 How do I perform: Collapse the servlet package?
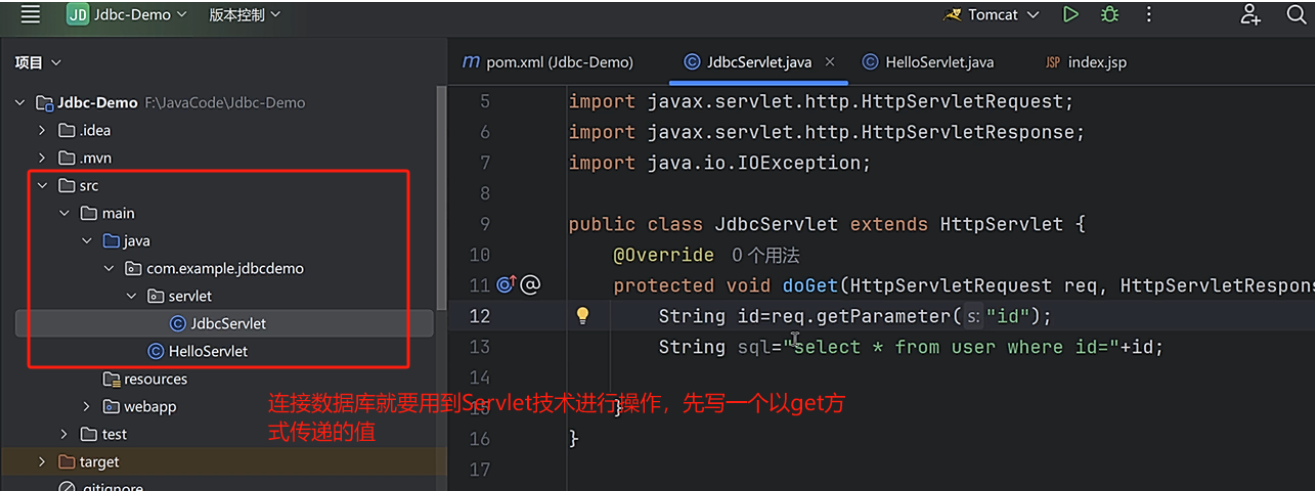click(x=132, y=296)
